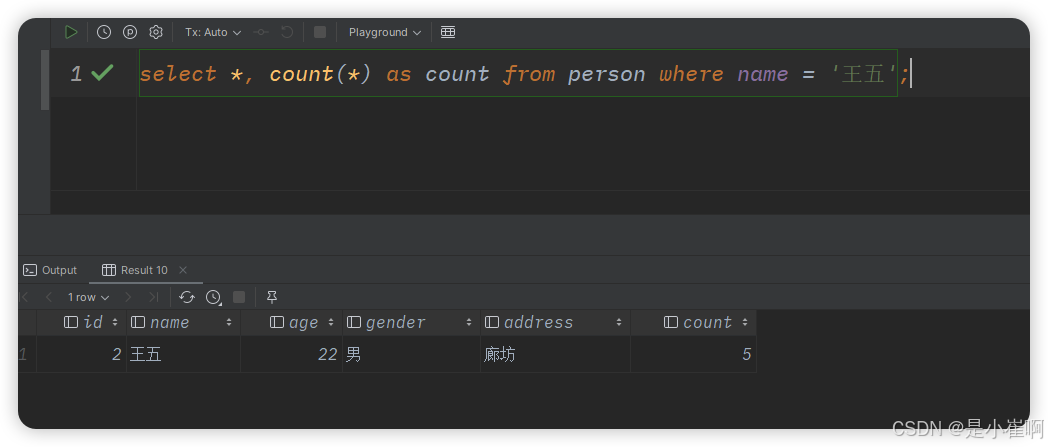Click inside the SQL select statement
Screen dimensions: 1048x447
[518, 73]
